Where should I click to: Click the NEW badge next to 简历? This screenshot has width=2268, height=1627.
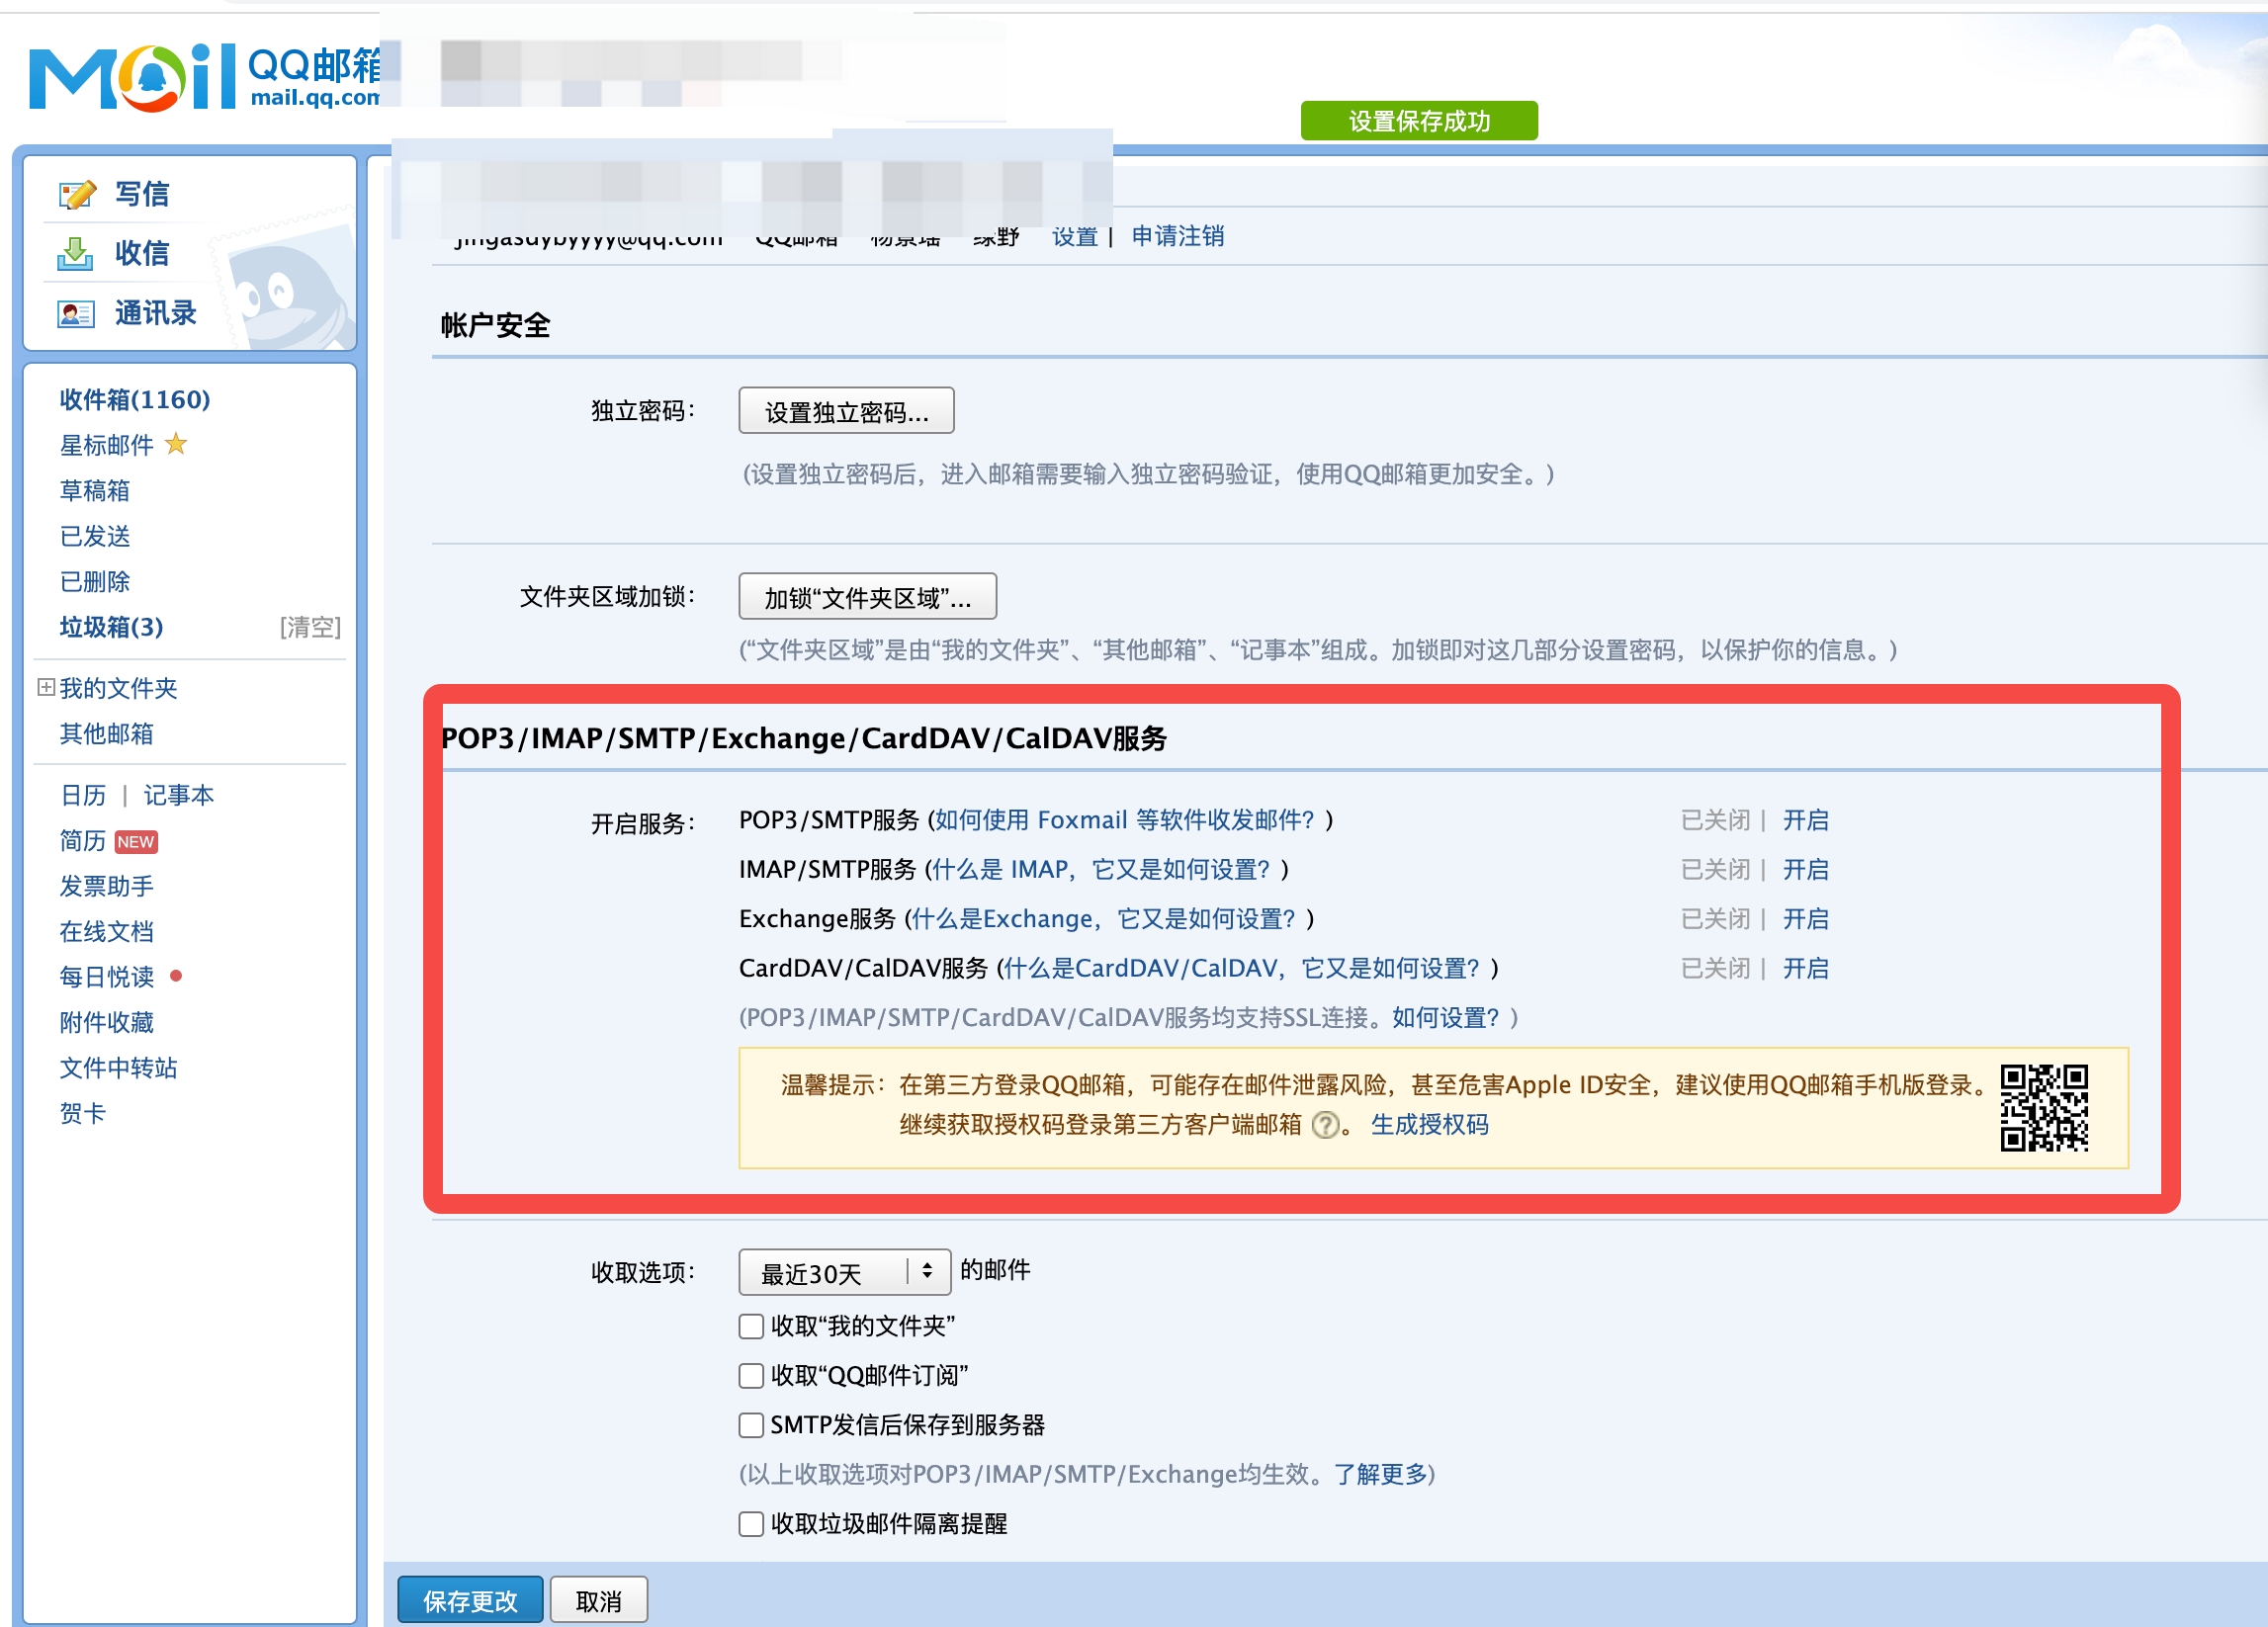(136, 842)
